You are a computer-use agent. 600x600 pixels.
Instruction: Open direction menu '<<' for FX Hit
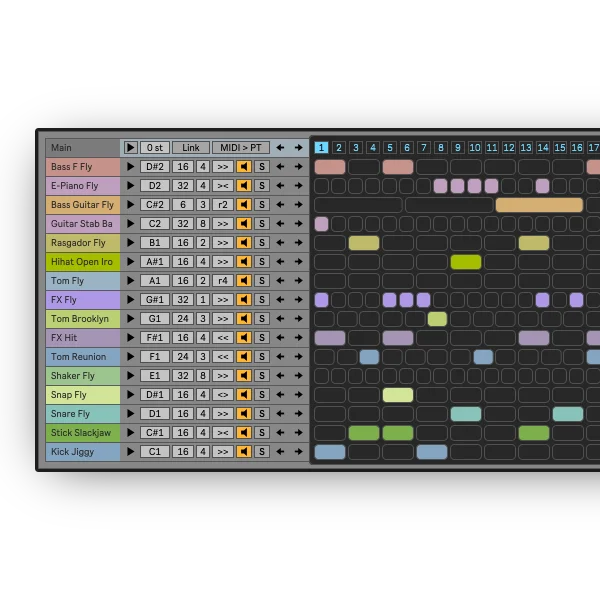click(223, 338)
